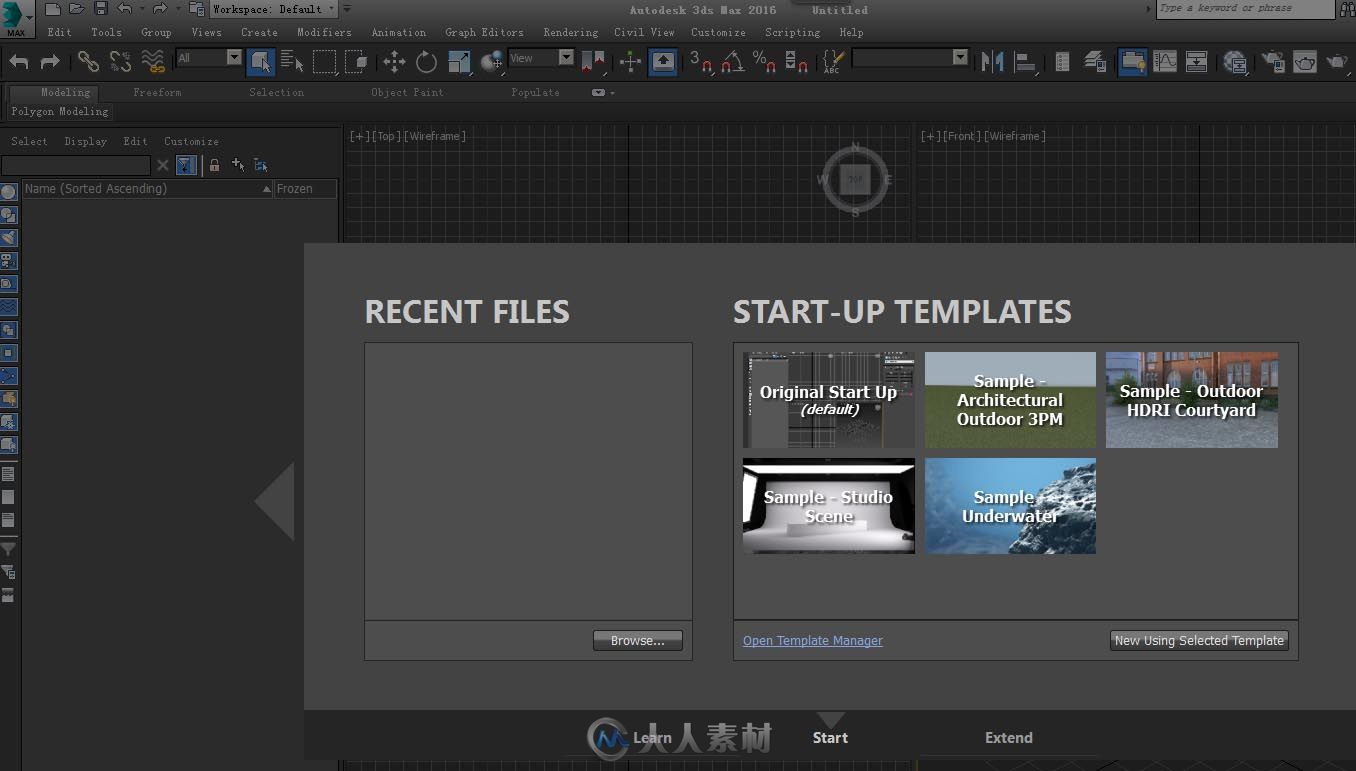Toggle the Ribbon display button

point(1132,62)
